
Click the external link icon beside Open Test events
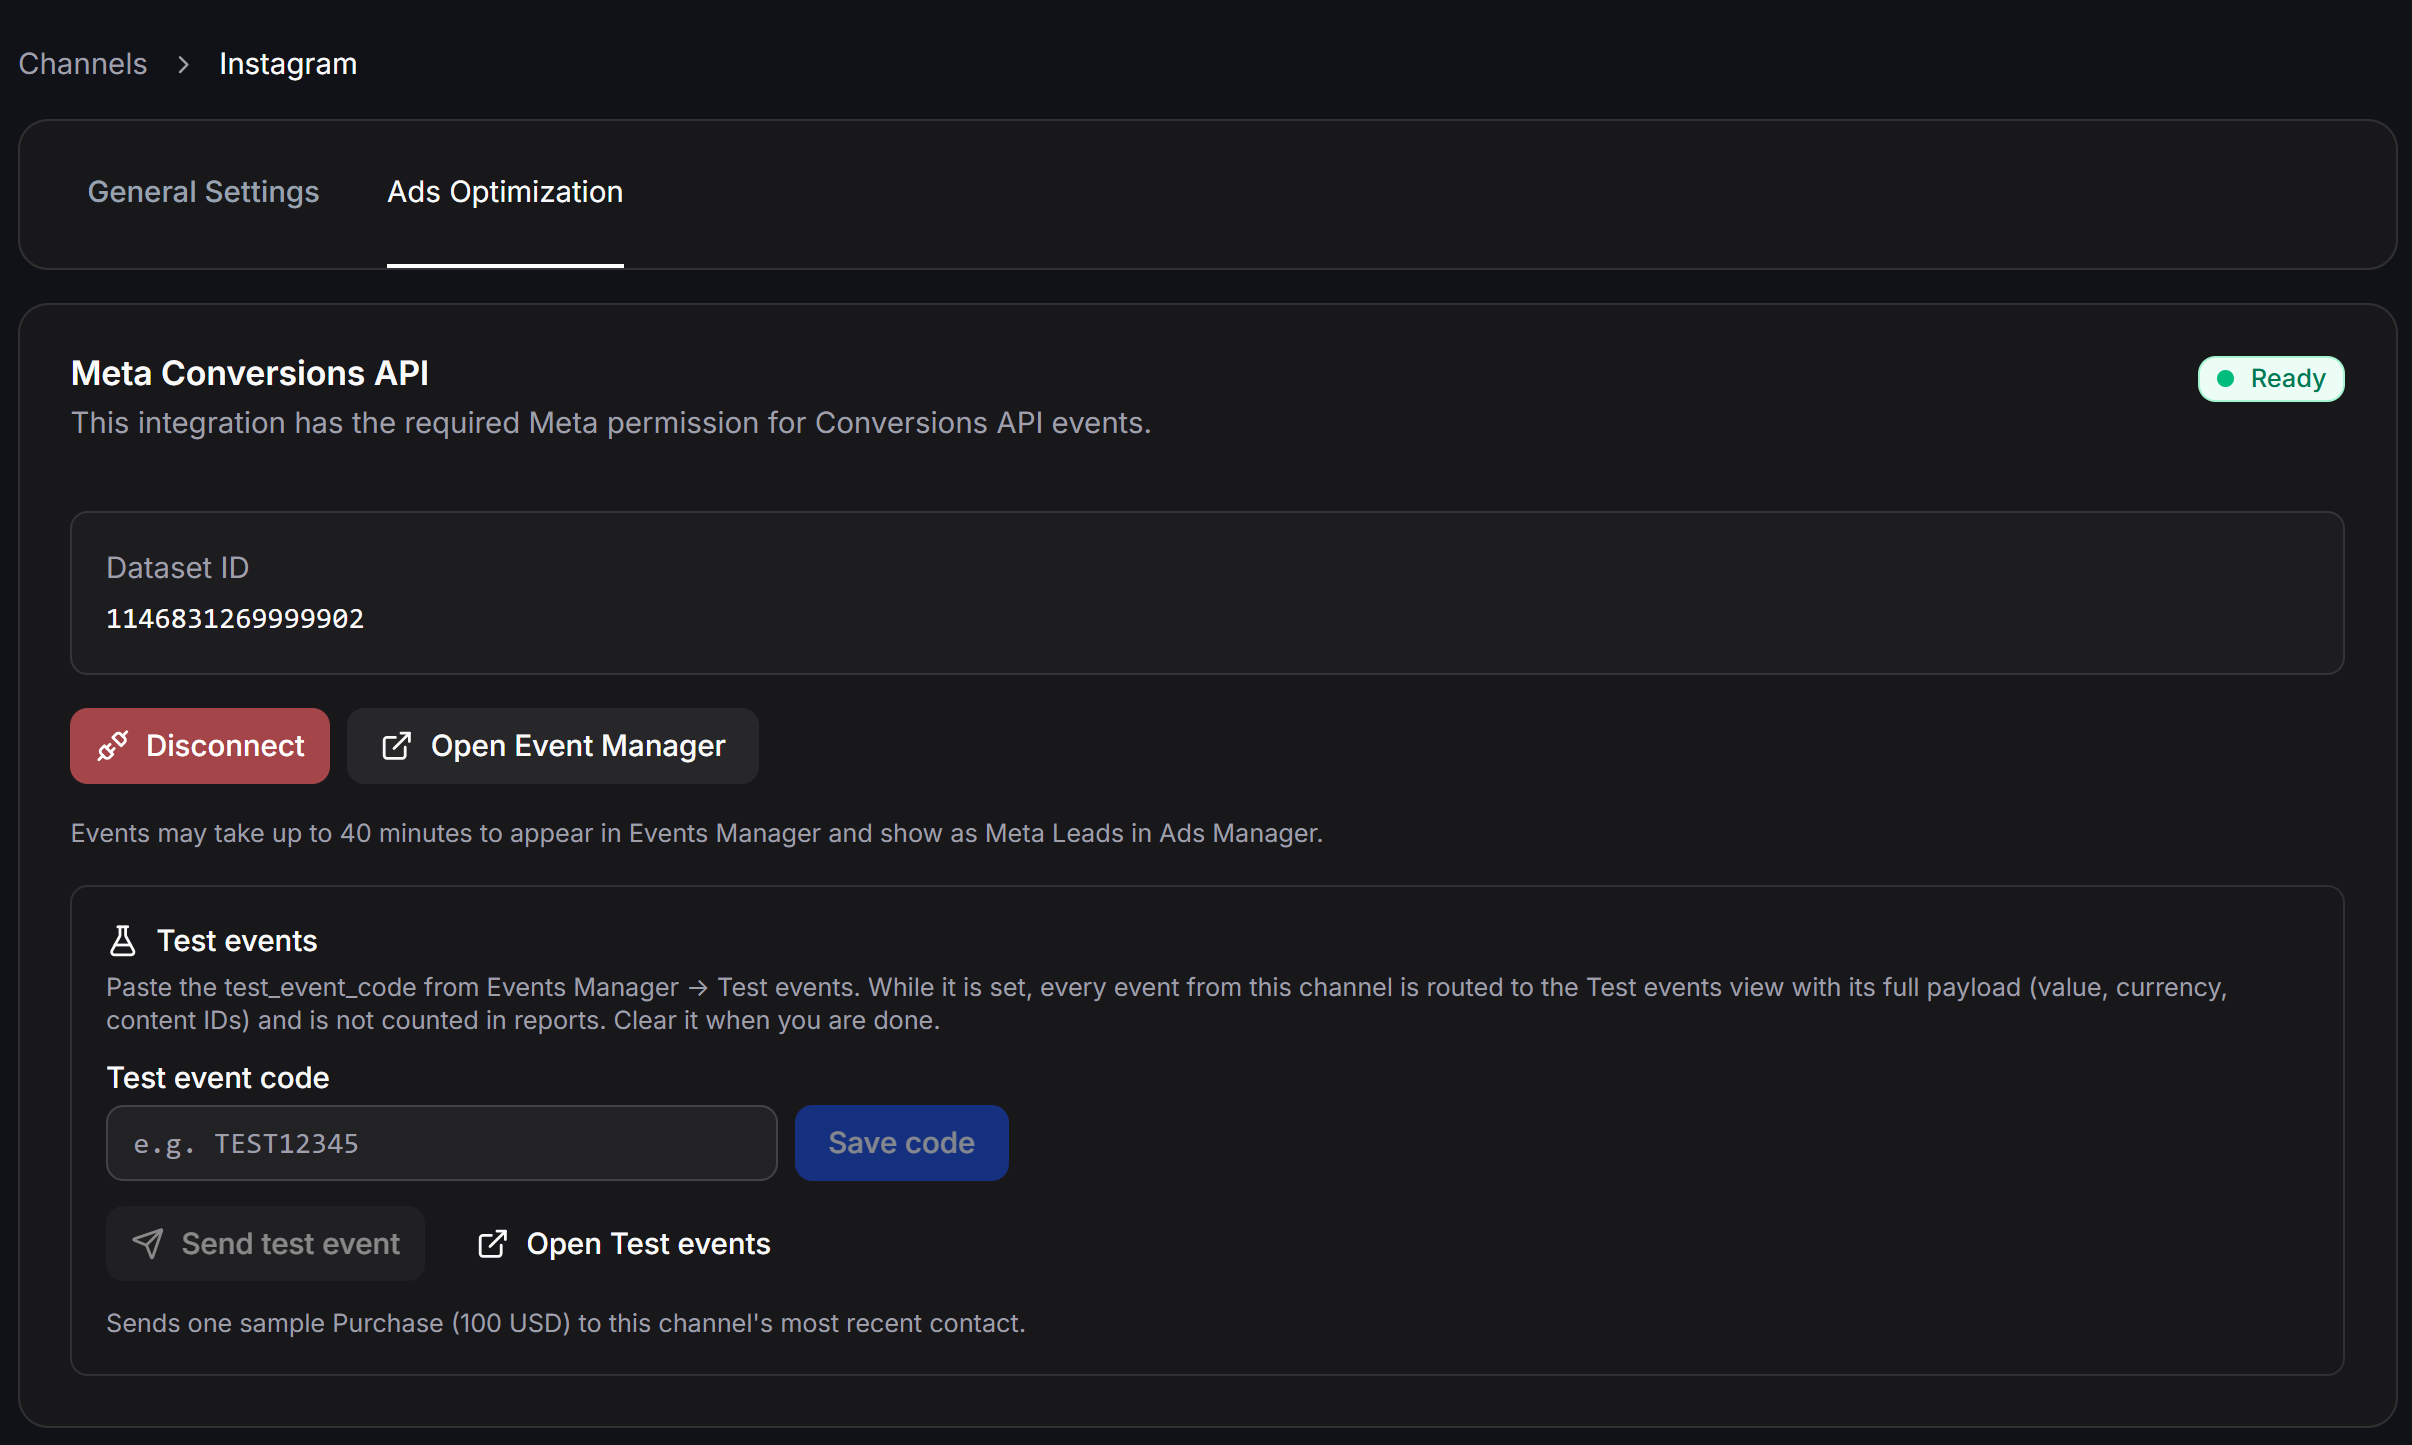click(x=492, y=1244)
